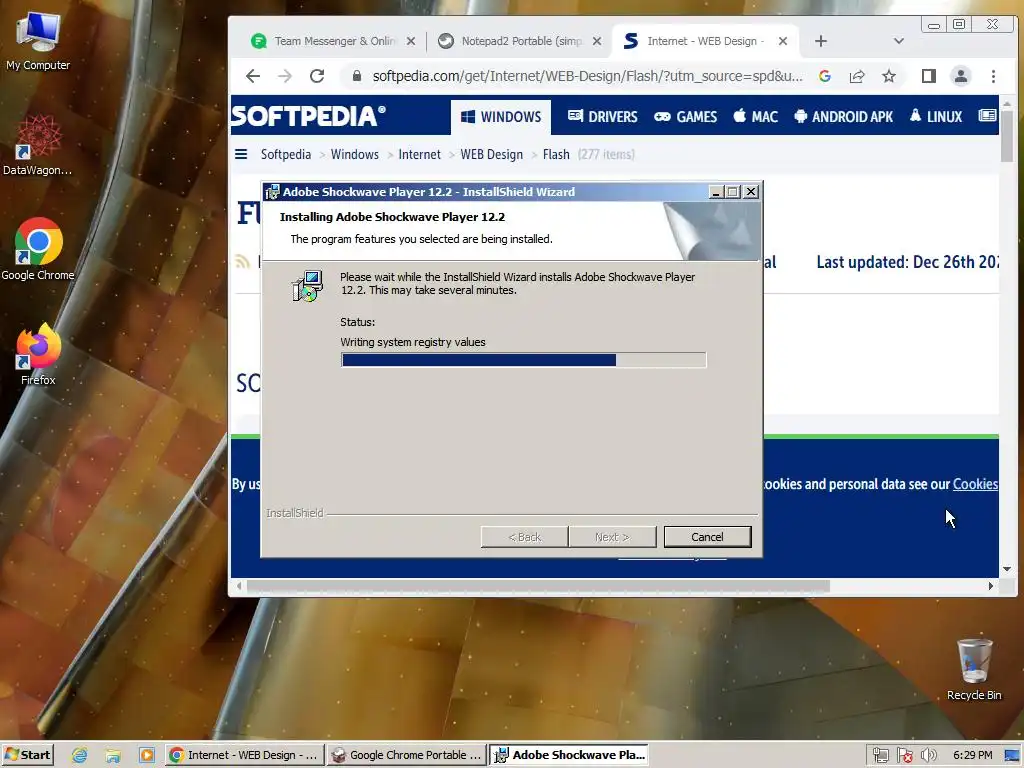Switch to Notepad2 Portable tab
Screen dimensions: 1024x768
[519, 41]
